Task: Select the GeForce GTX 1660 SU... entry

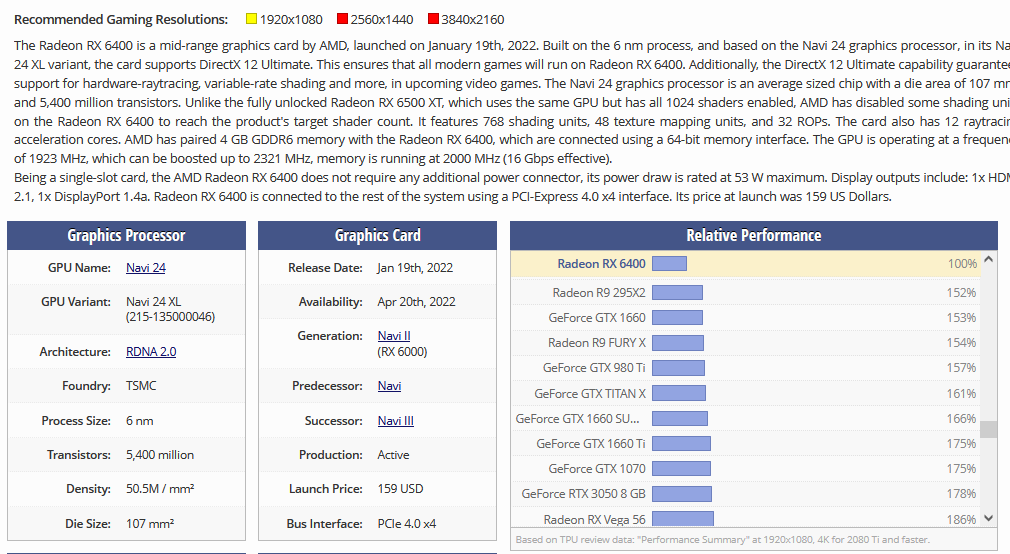Action: click(x=745, y=419)
